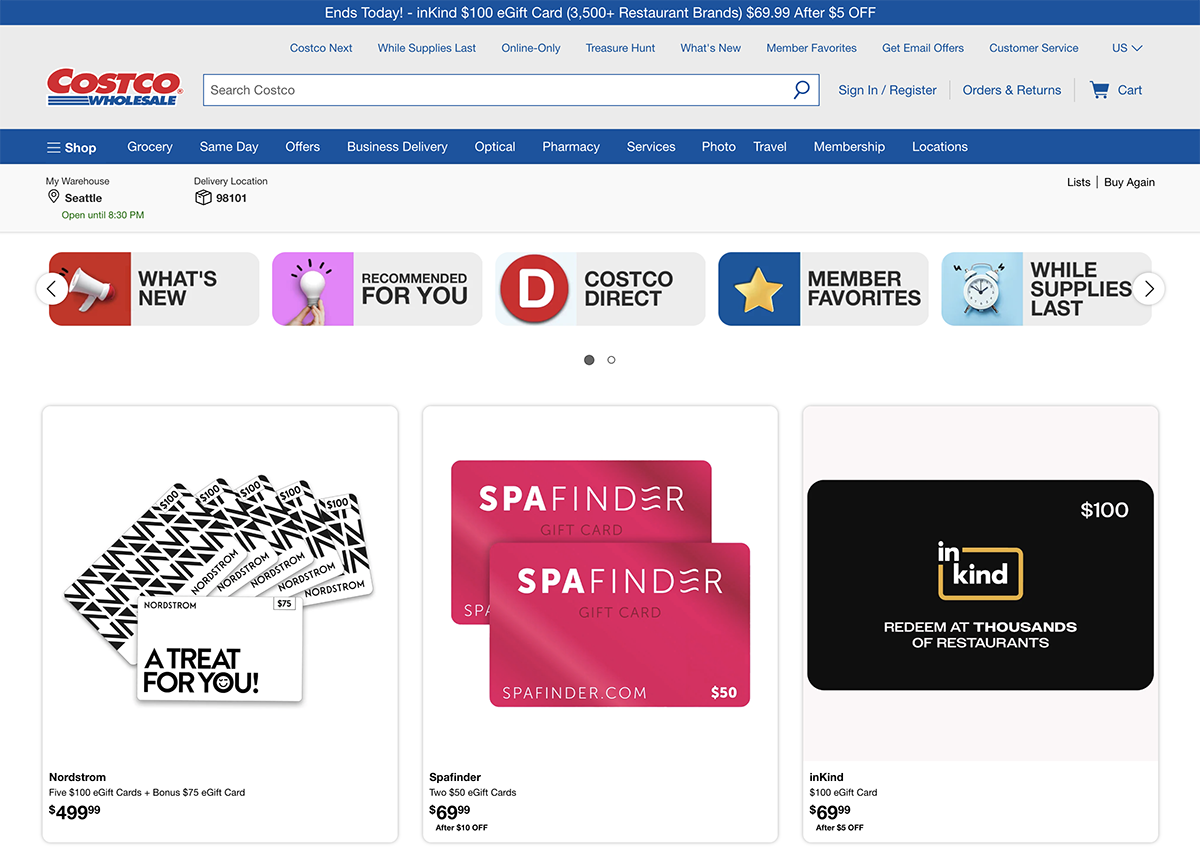The height and width of the screenshot is (865, 1200).
Task: Open the Nordstrom gift cards image
Action: coord(219,587)
